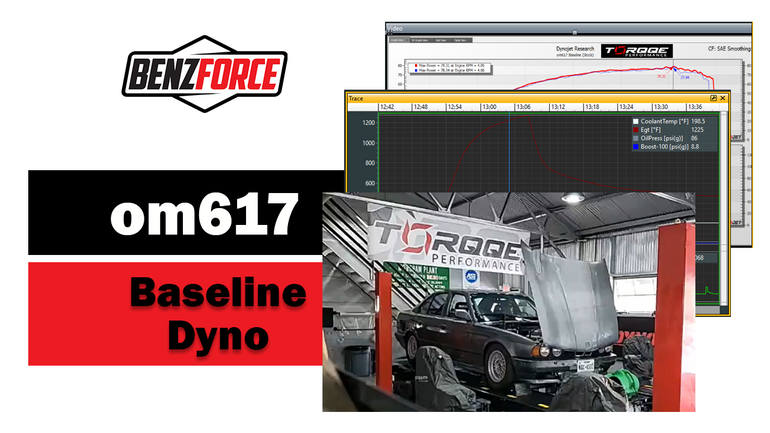Click the blue vertical cursor line in Trace

[x=509, y=152]
